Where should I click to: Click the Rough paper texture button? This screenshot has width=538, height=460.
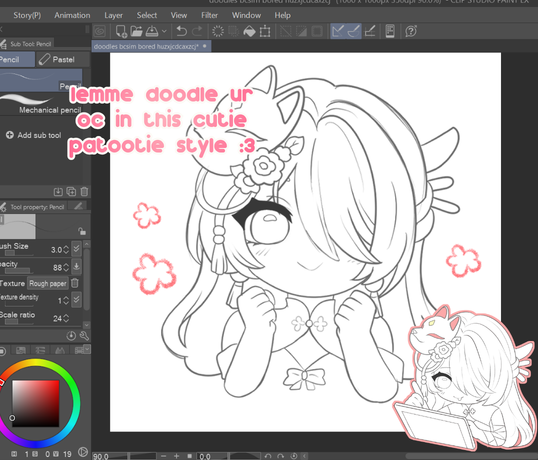(48, 284)
